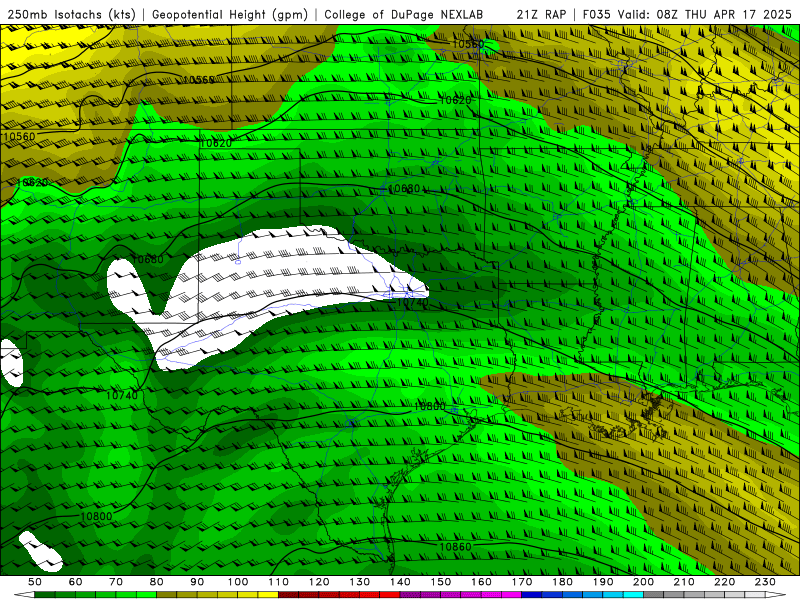This screenshot has height=600, width=800.
Task: Click the "140" value on the color scale
Action: click(x=400, y=582)
